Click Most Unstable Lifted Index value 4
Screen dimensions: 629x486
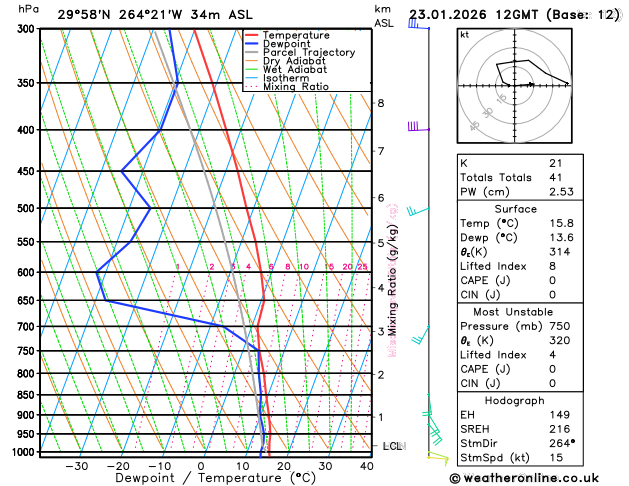(x=552, y=355)
